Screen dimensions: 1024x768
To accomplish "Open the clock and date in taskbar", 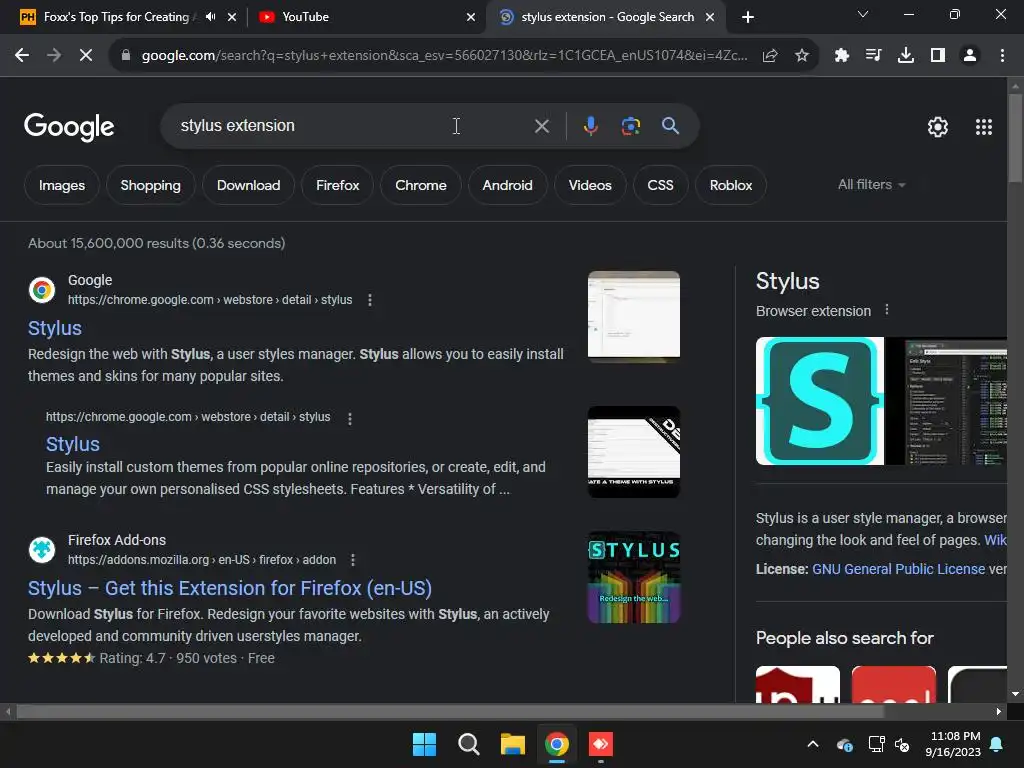I will coord(953,744).
